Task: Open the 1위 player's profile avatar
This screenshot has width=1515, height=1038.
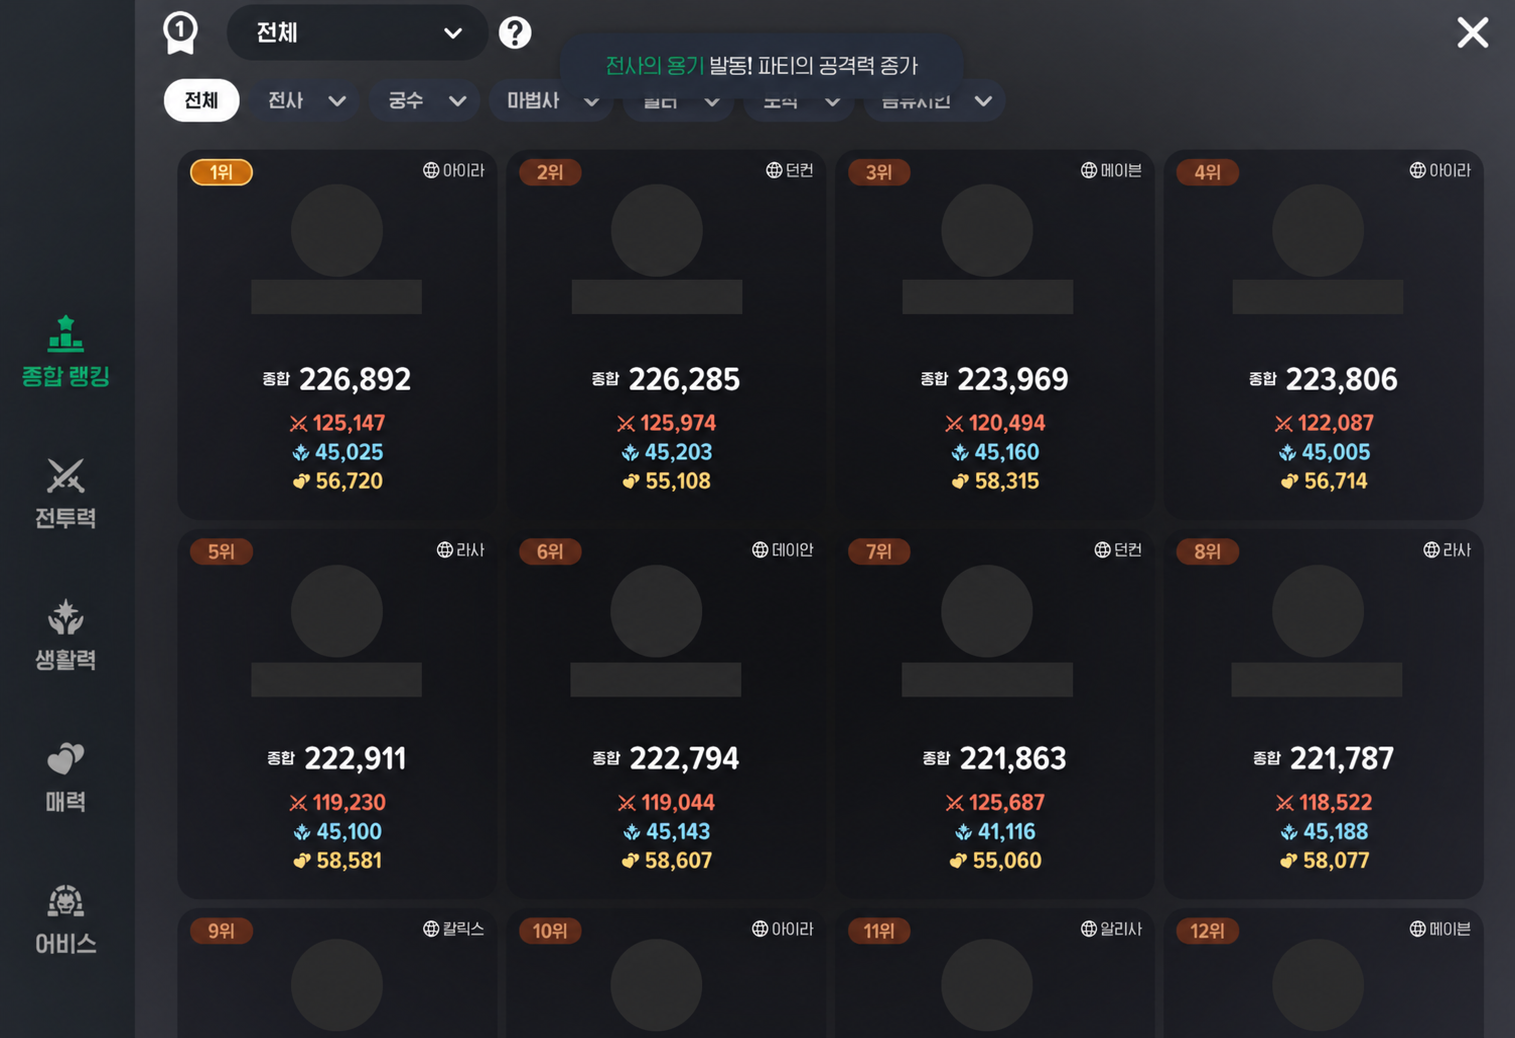Action: point(337,231)
